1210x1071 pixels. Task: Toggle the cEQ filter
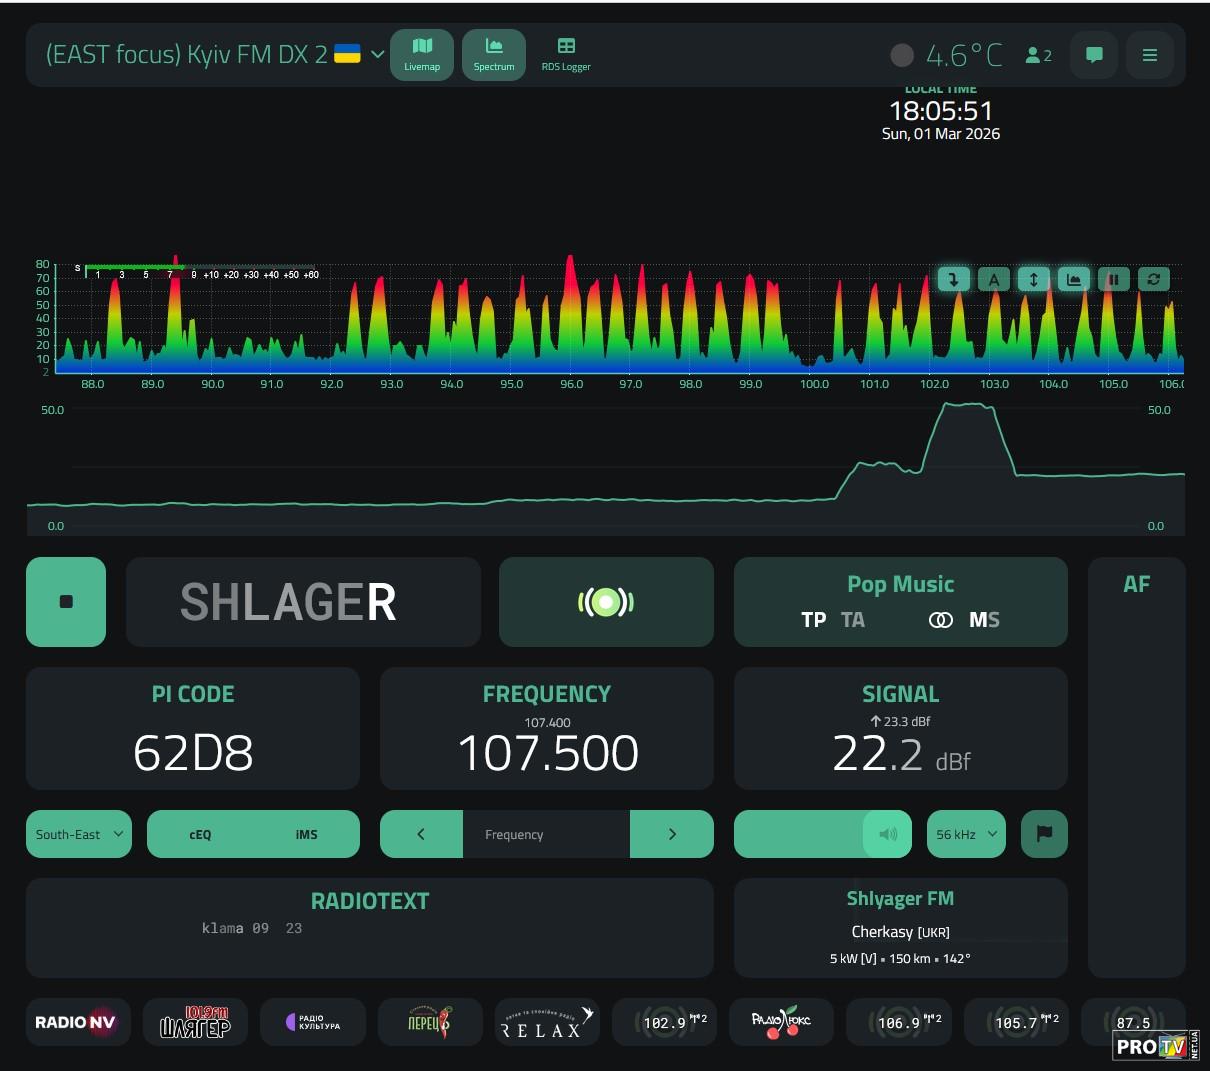pos(200,834)
